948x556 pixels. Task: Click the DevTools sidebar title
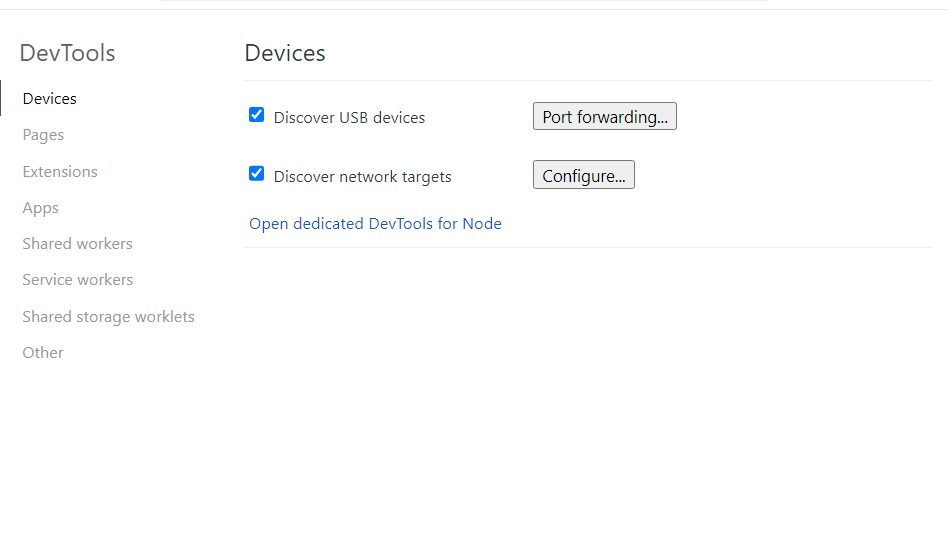point(67,53)
